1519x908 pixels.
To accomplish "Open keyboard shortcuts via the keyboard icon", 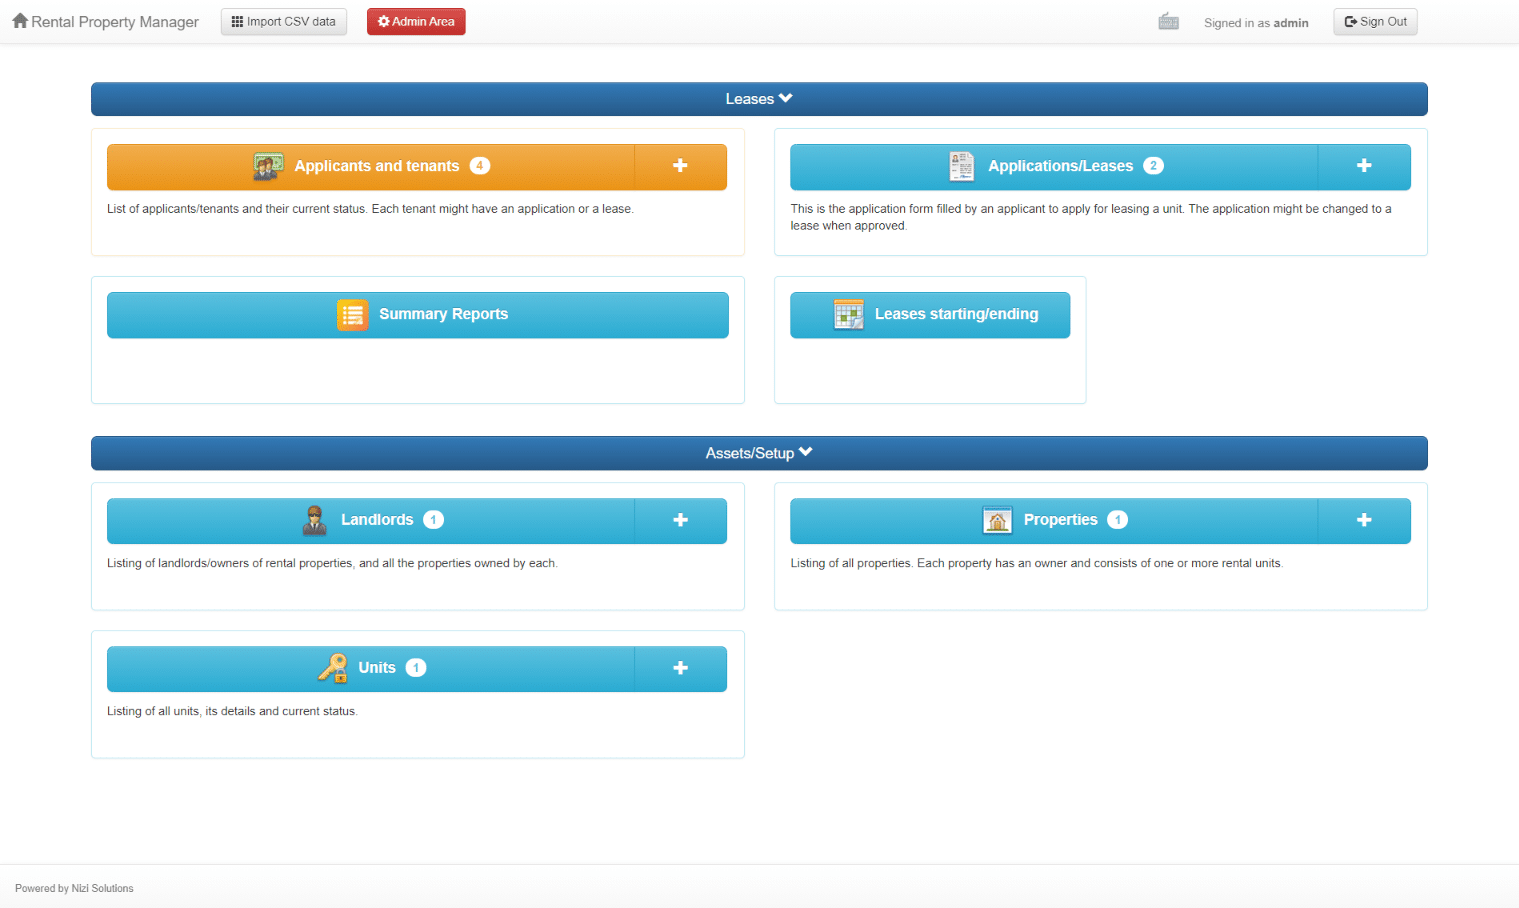I will click(x=1168, y=20).
